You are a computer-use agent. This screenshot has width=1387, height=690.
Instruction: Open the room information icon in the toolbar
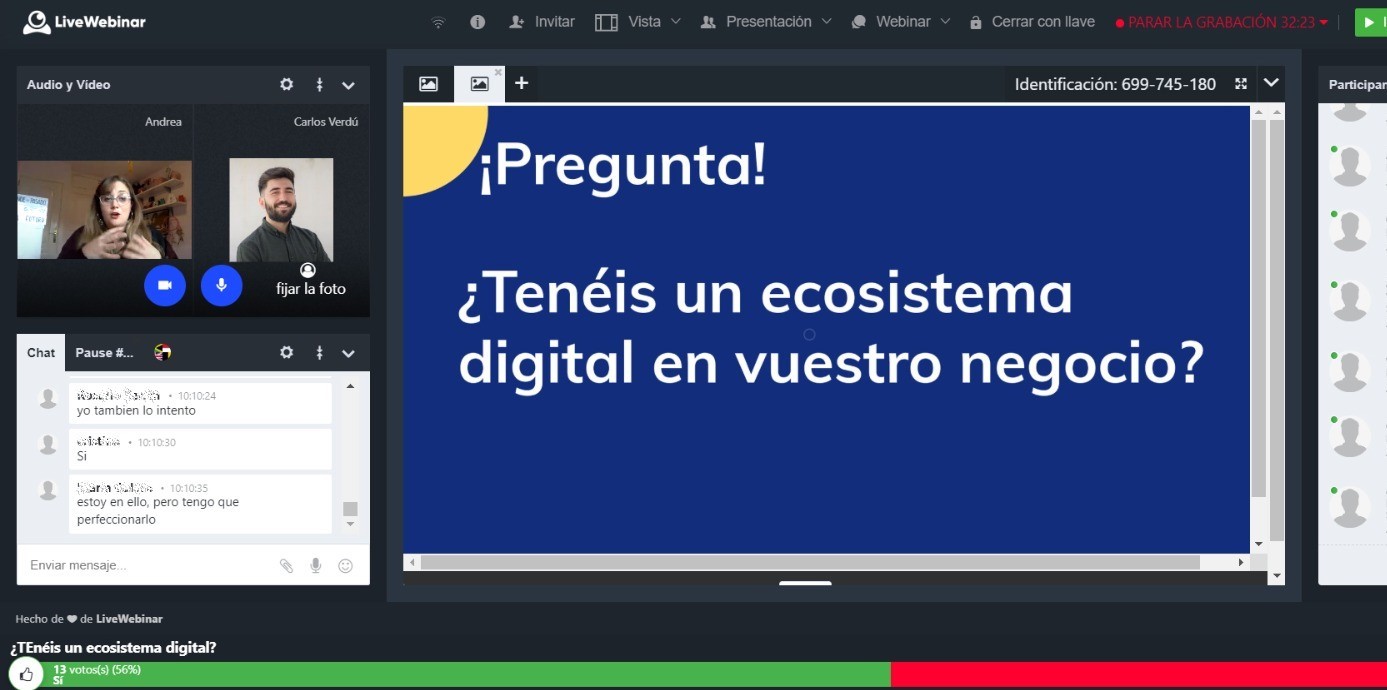477,21
